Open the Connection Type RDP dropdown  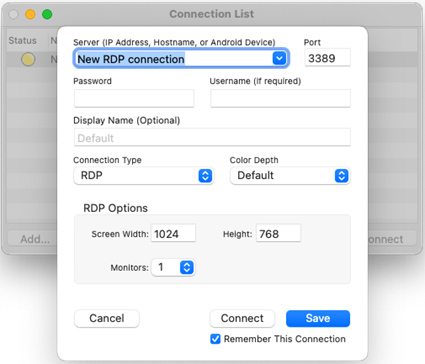point(143,176)
